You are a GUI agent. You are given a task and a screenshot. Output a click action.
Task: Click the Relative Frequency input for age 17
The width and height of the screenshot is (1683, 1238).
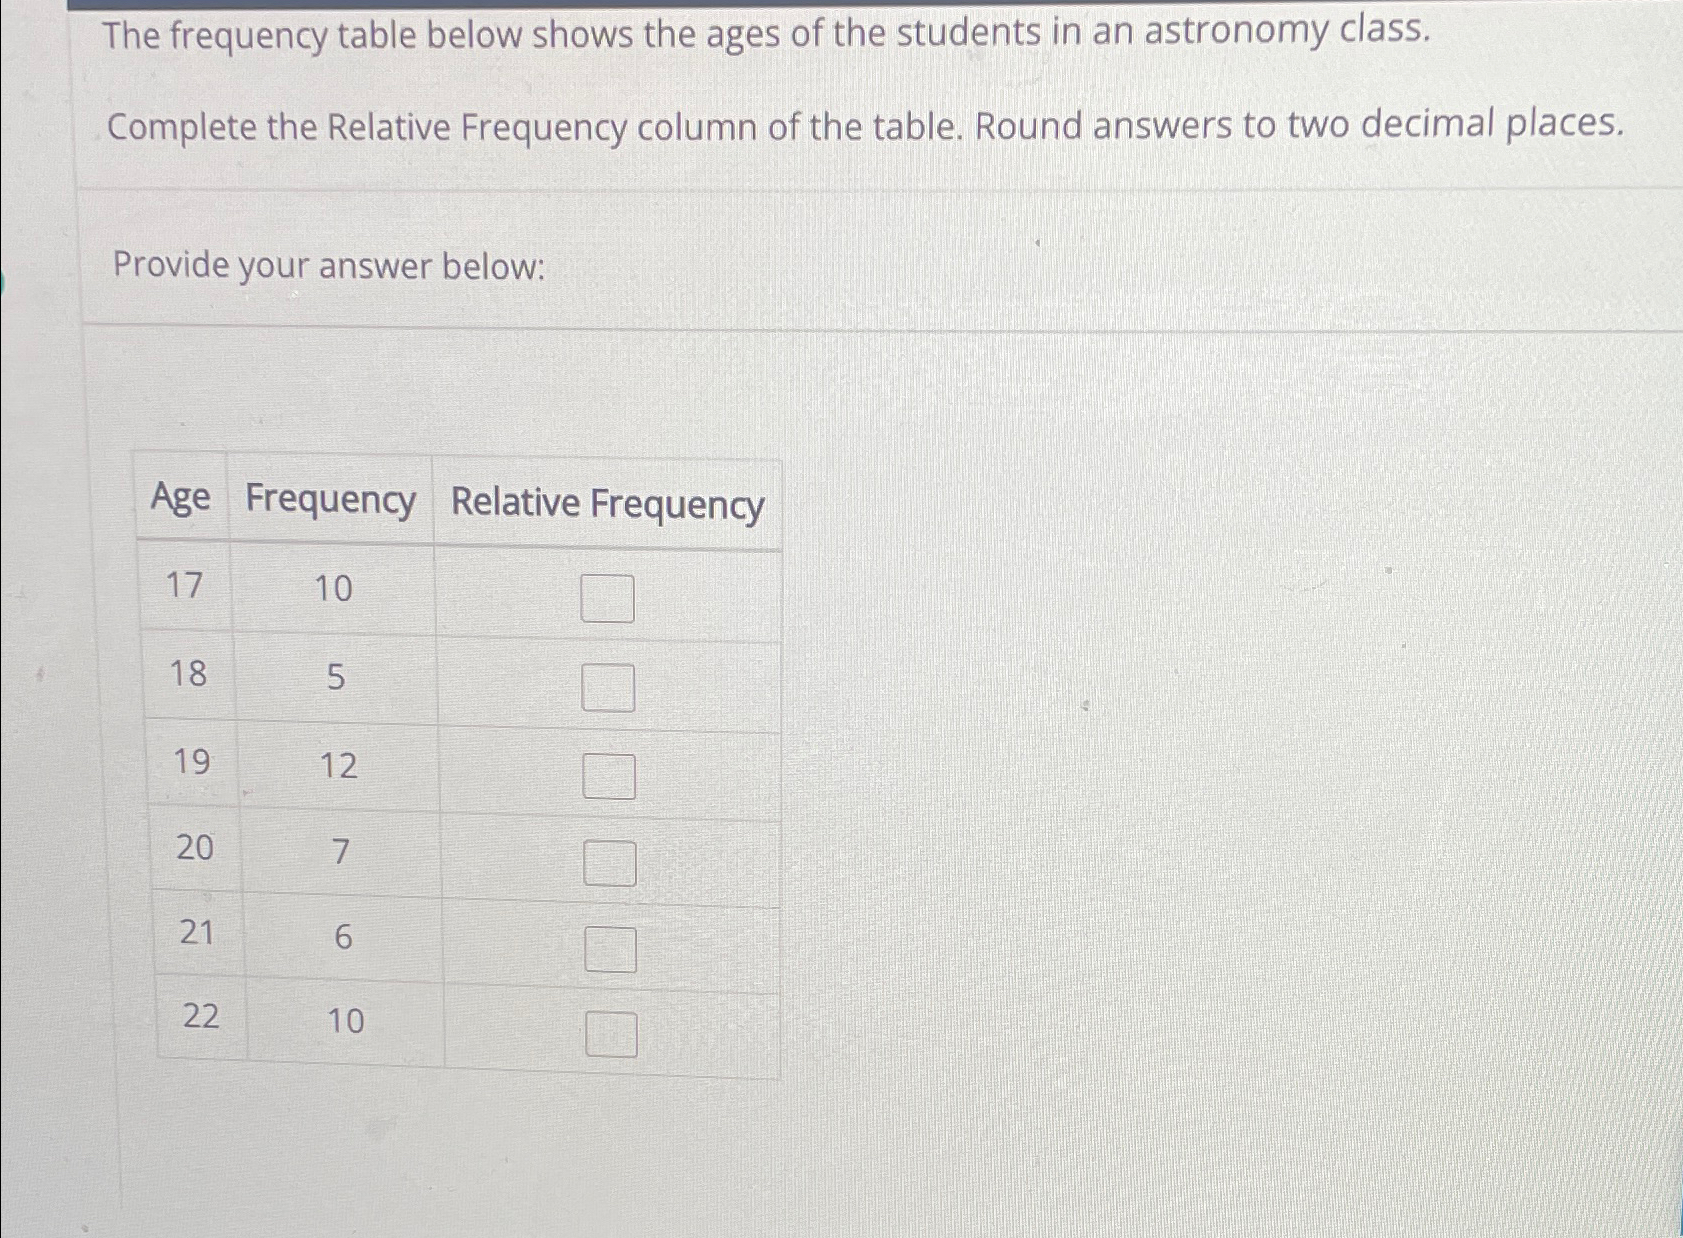[x=608, y=597]
